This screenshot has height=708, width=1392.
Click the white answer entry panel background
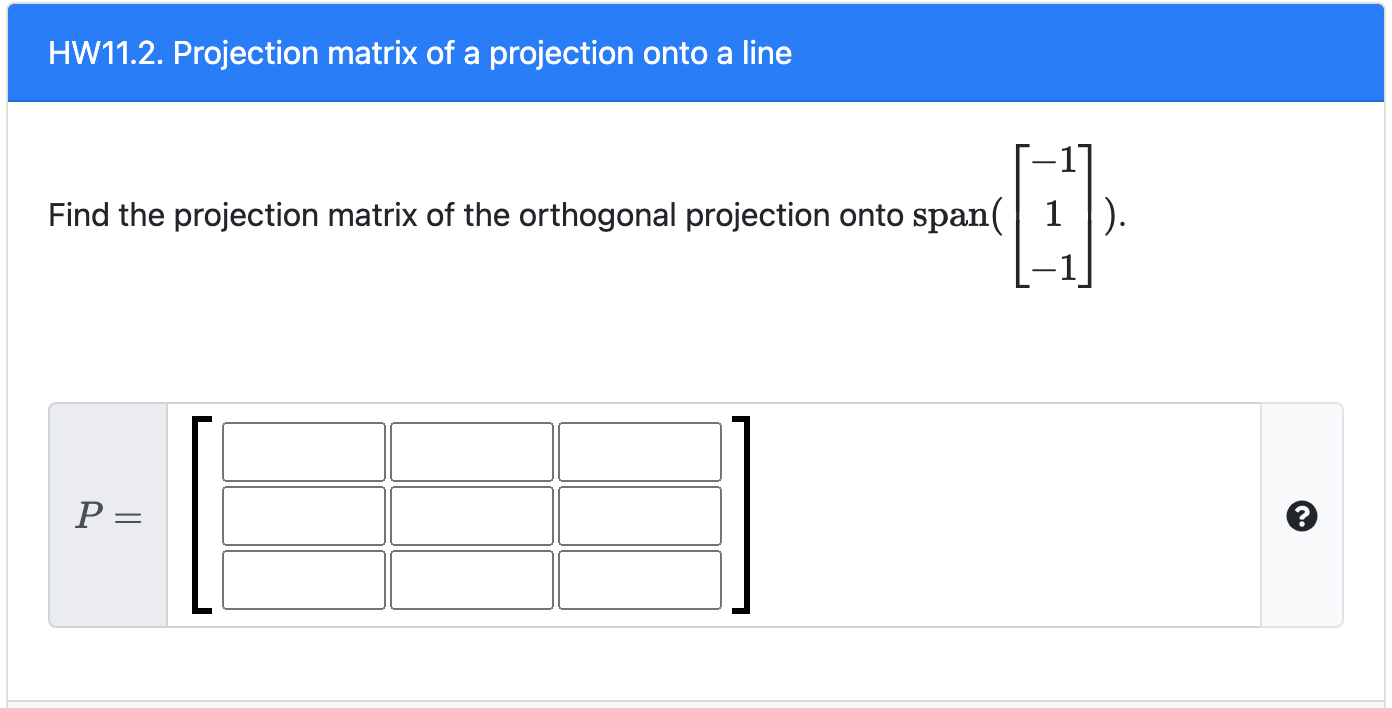(1000, 515)
